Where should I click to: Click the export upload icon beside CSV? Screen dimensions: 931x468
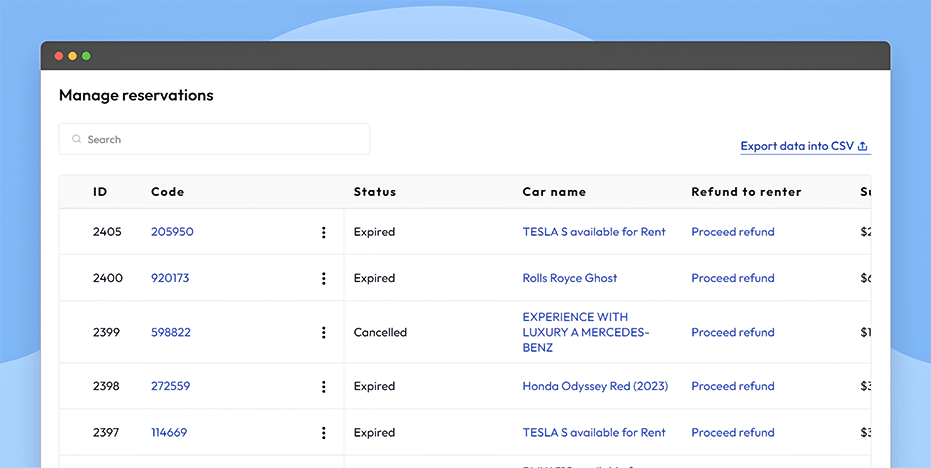click(863, 146)
